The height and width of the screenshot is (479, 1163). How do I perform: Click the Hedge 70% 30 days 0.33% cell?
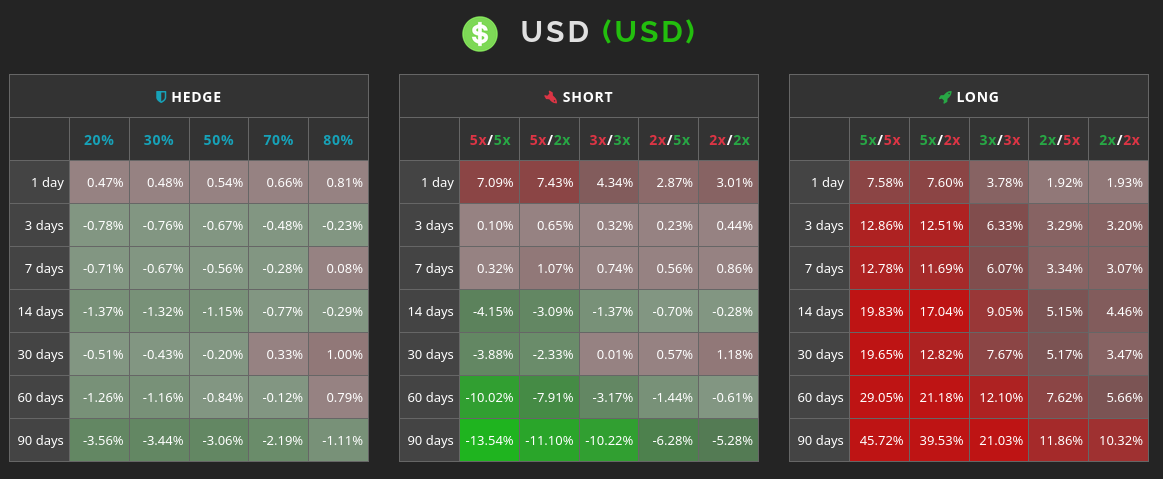click(278, 354)
